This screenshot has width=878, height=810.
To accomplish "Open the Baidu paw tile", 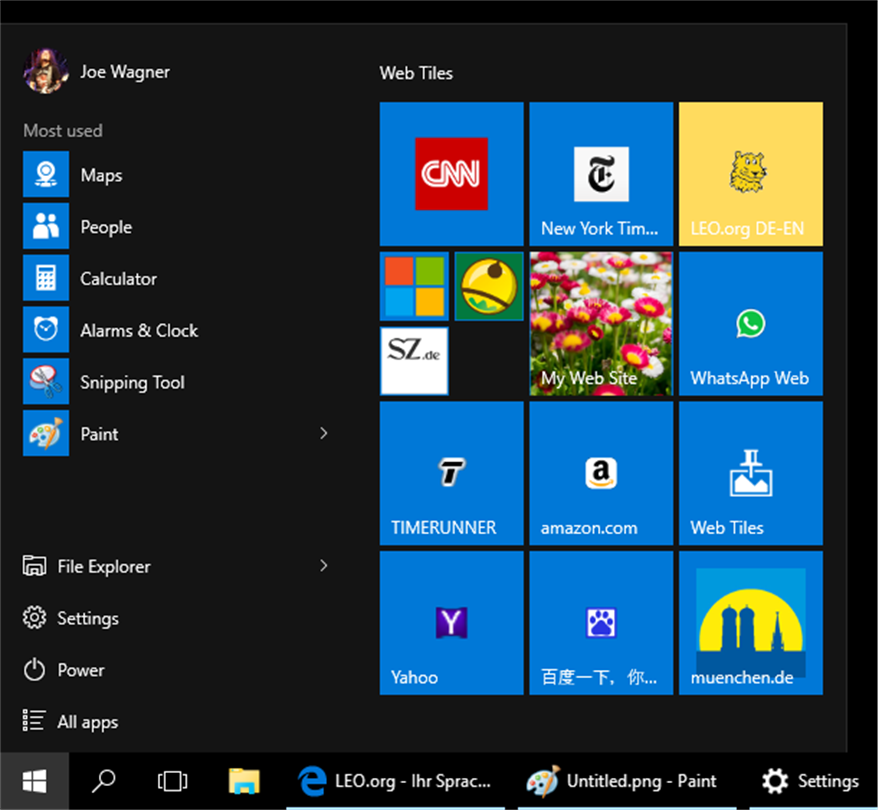I will (x=601, y=623).
